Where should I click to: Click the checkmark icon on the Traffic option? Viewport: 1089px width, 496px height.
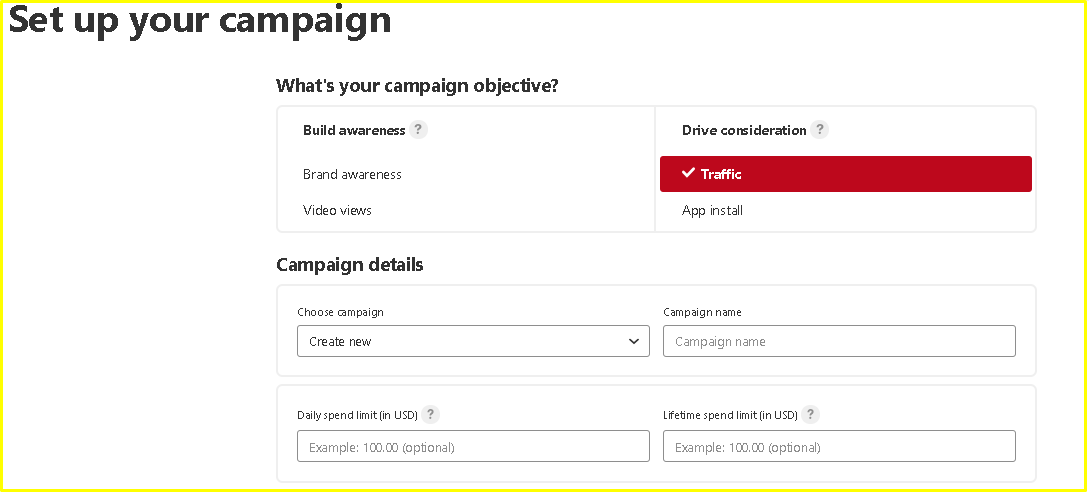click(x=688, y=173)
